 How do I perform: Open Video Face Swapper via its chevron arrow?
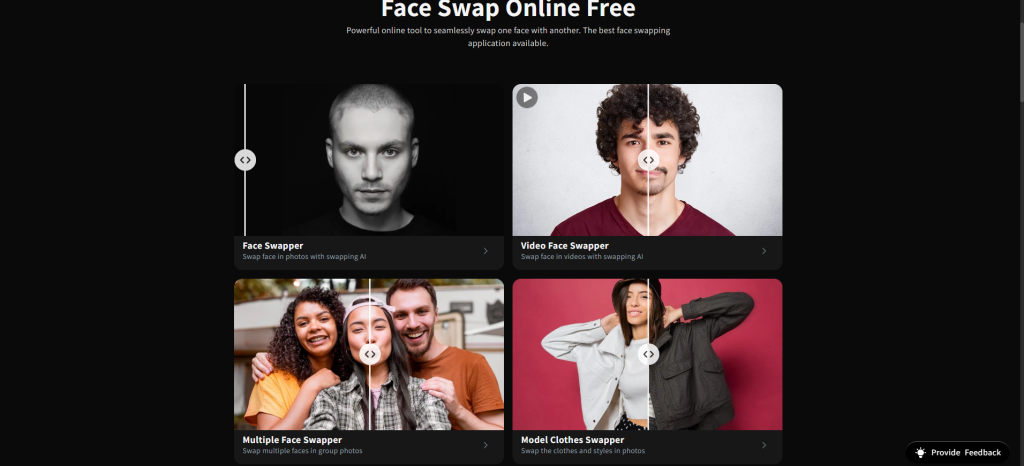(x=763, y=251)
